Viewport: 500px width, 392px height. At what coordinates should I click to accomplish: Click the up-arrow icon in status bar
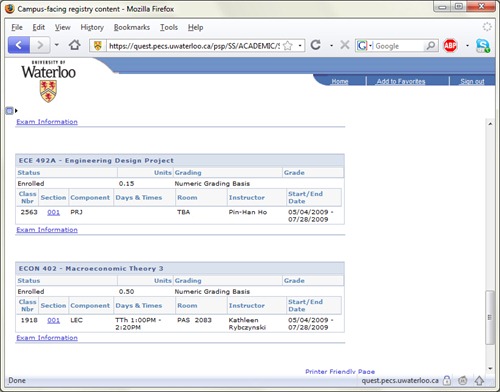[479, 380]
